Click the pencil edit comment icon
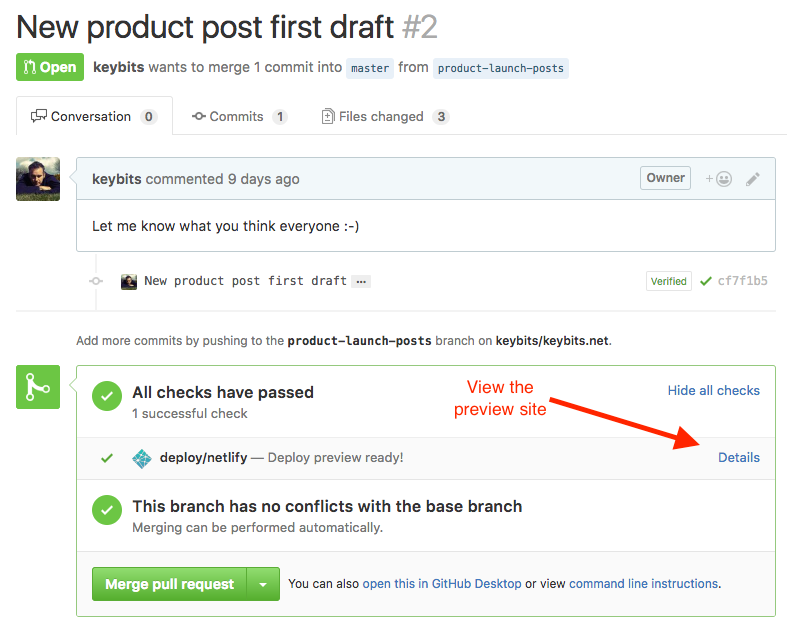This screenshot has width=787, height=629. click(753, 179)
